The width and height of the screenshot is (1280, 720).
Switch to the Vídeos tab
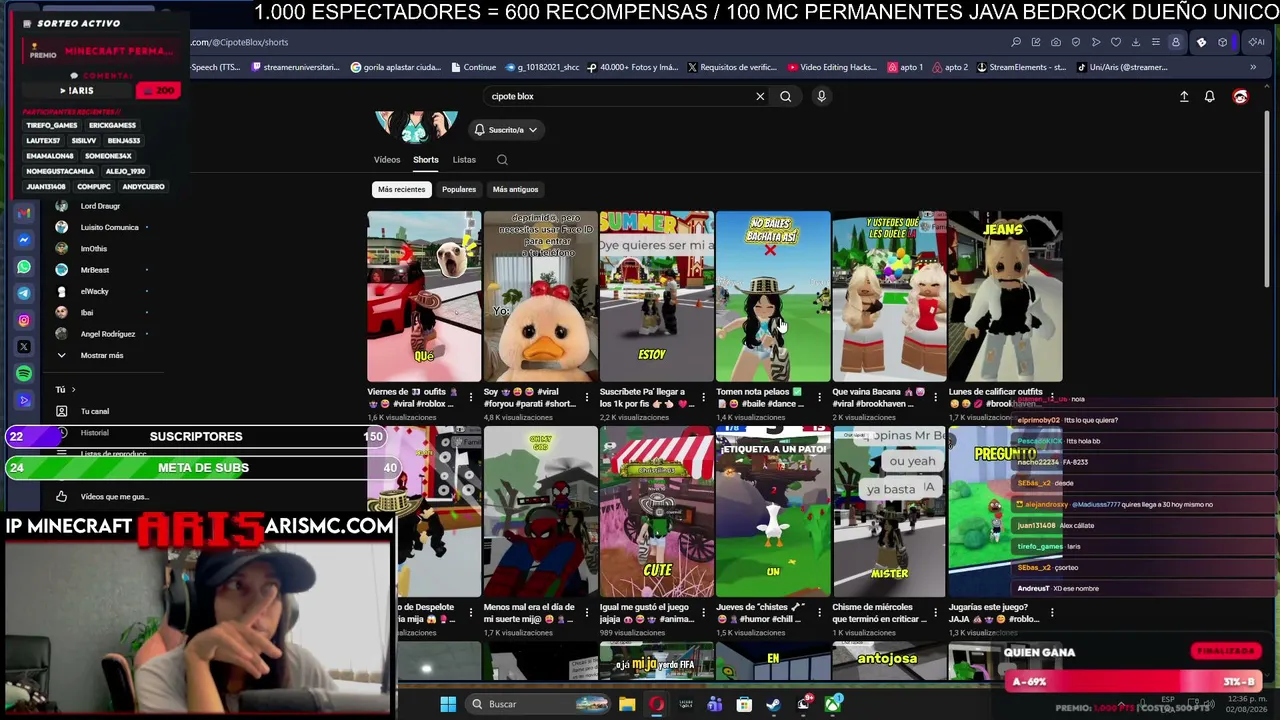point(387,159)
